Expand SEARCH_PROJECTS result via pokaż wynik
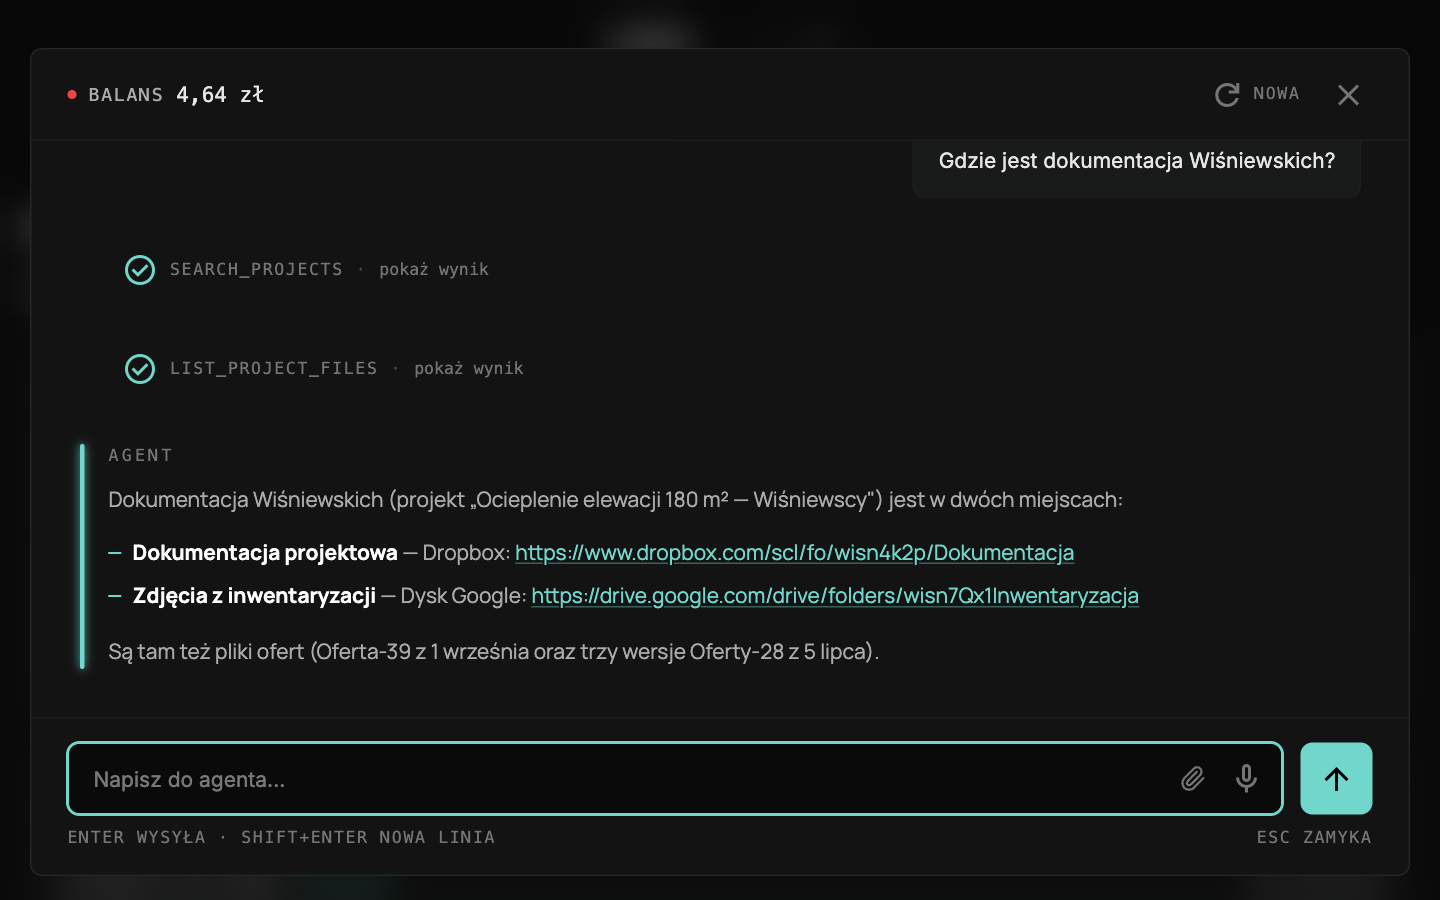The image size is (1440, 900). click(434, 269)
